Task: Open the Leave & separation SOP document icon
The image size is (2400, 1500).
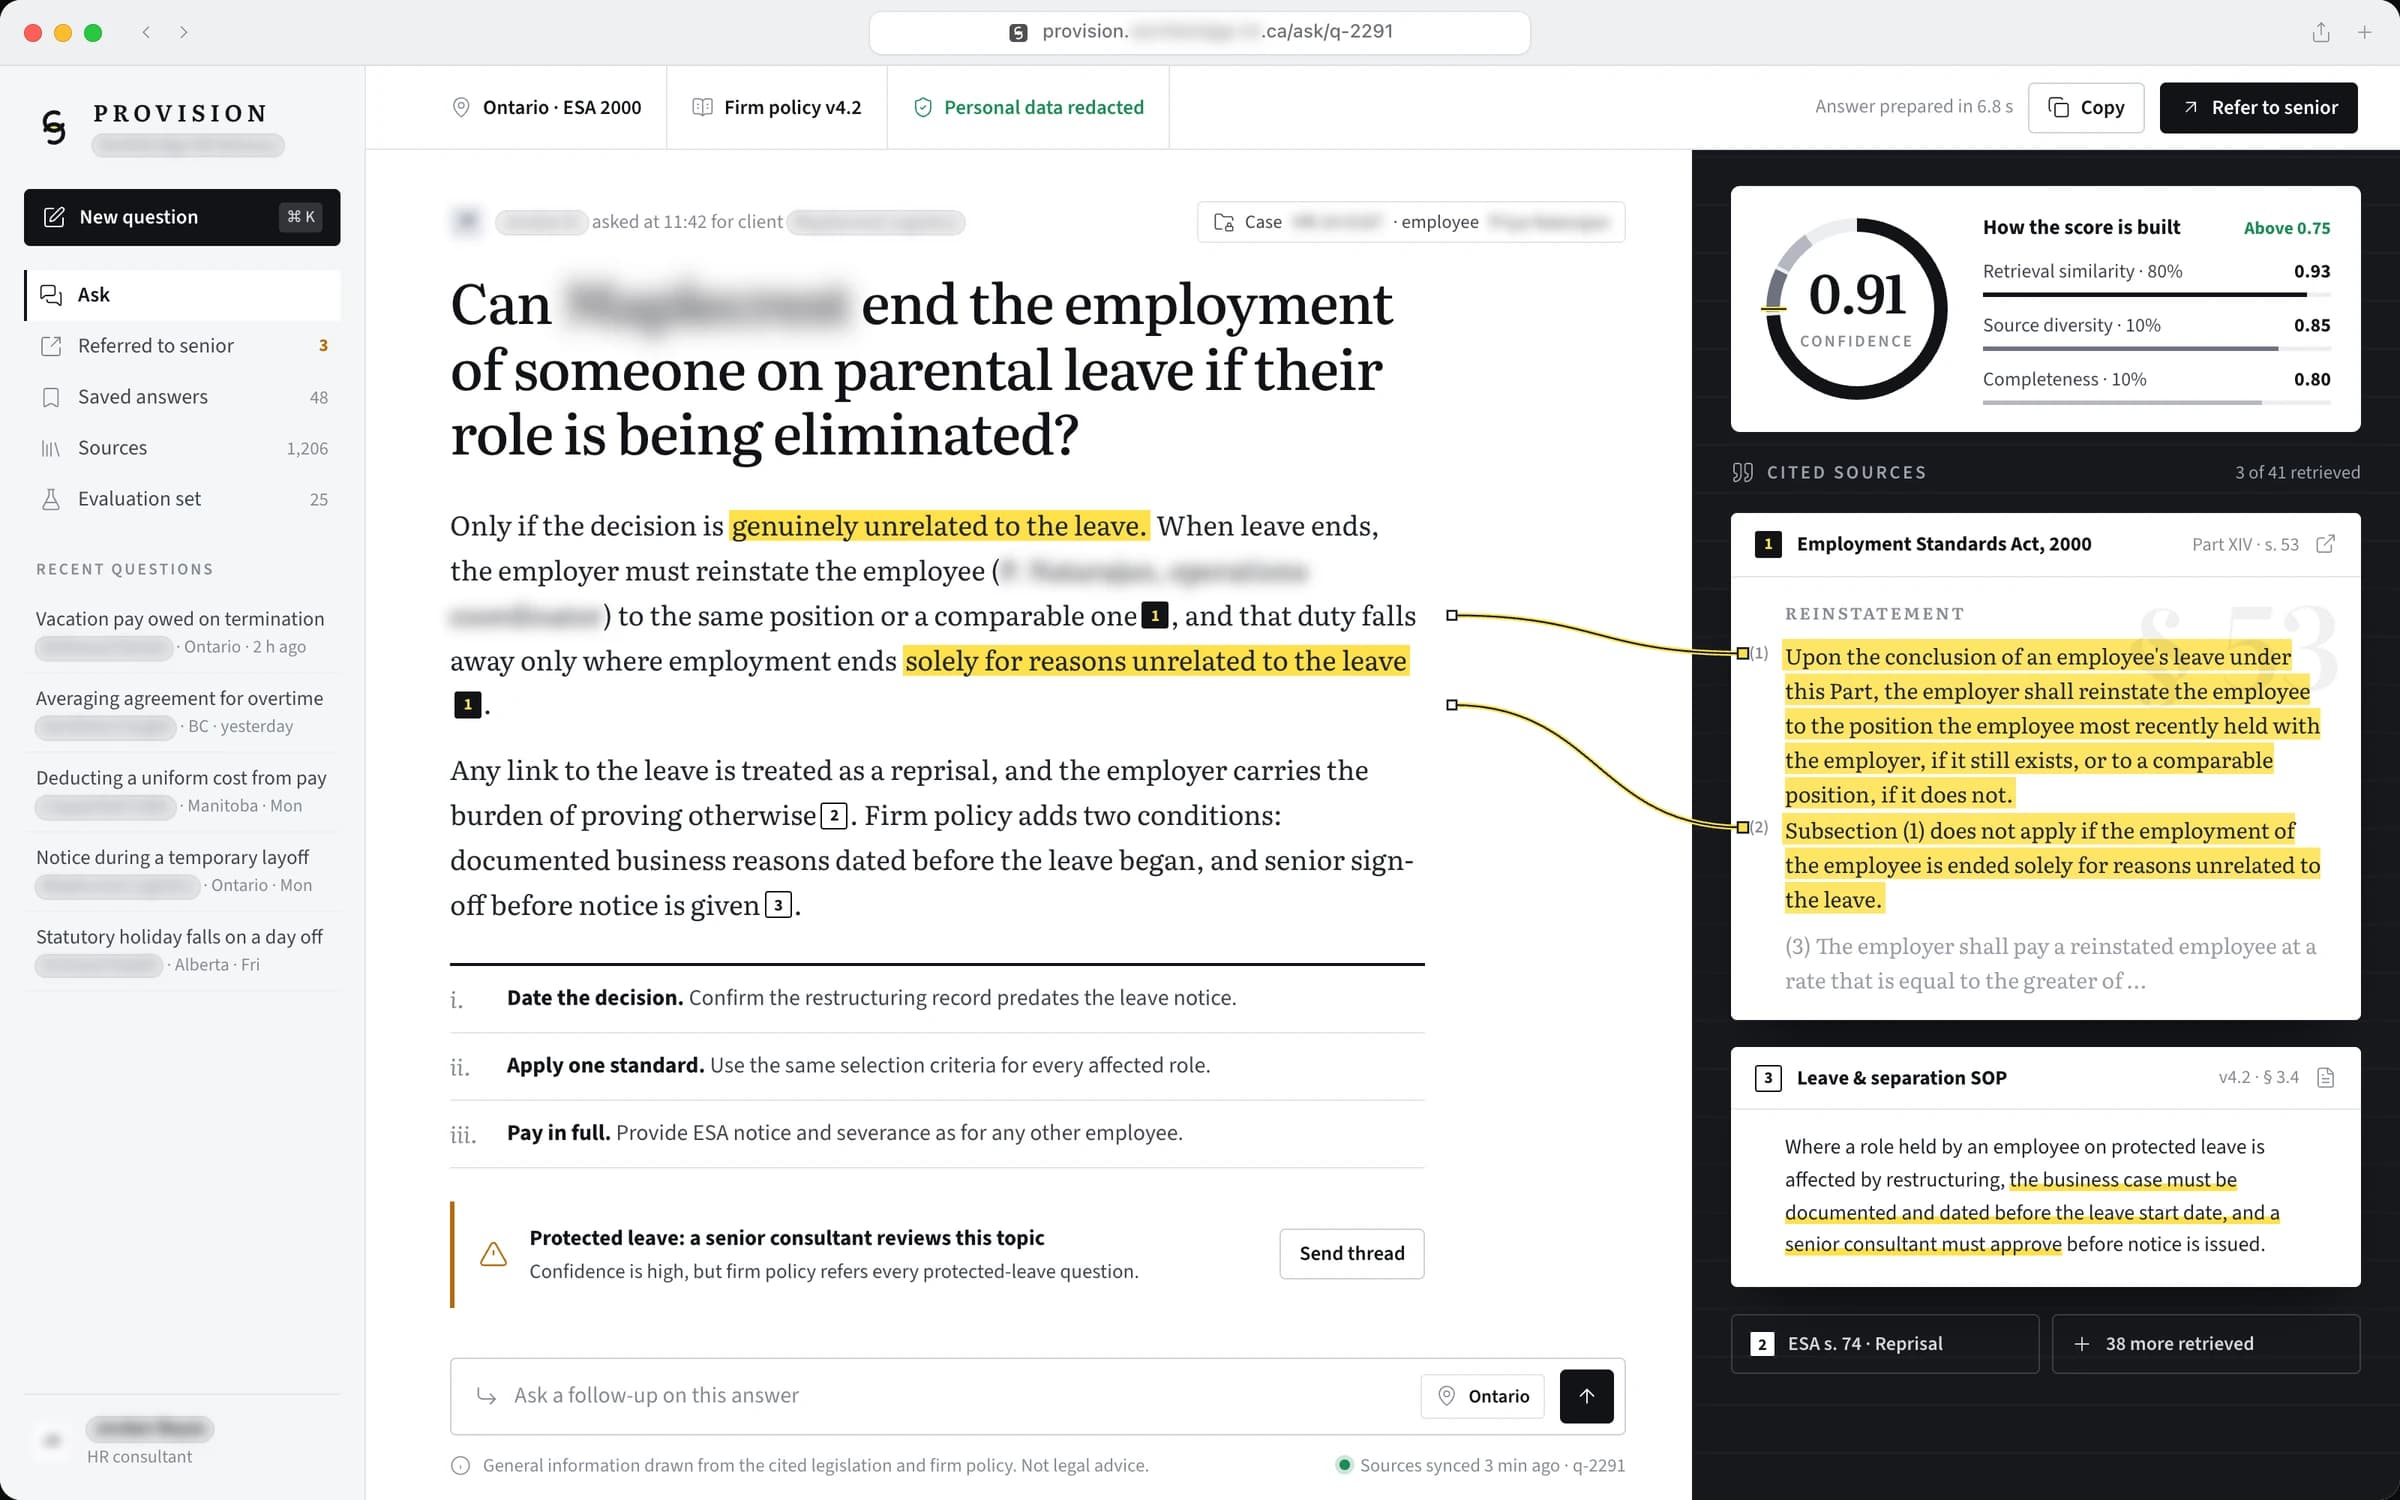Action: (2326, 1077)
